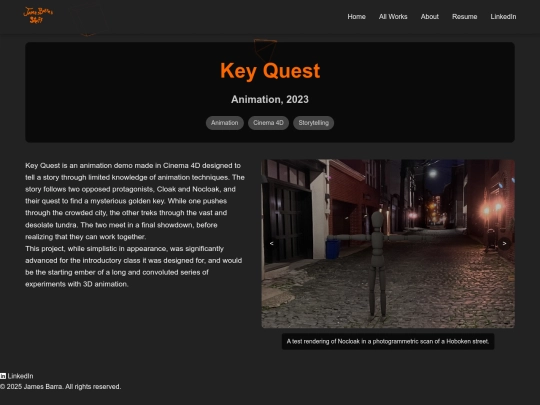540x405 pixels.
Task: Click the James Barra site logo
Action: [x=38, y=15]
